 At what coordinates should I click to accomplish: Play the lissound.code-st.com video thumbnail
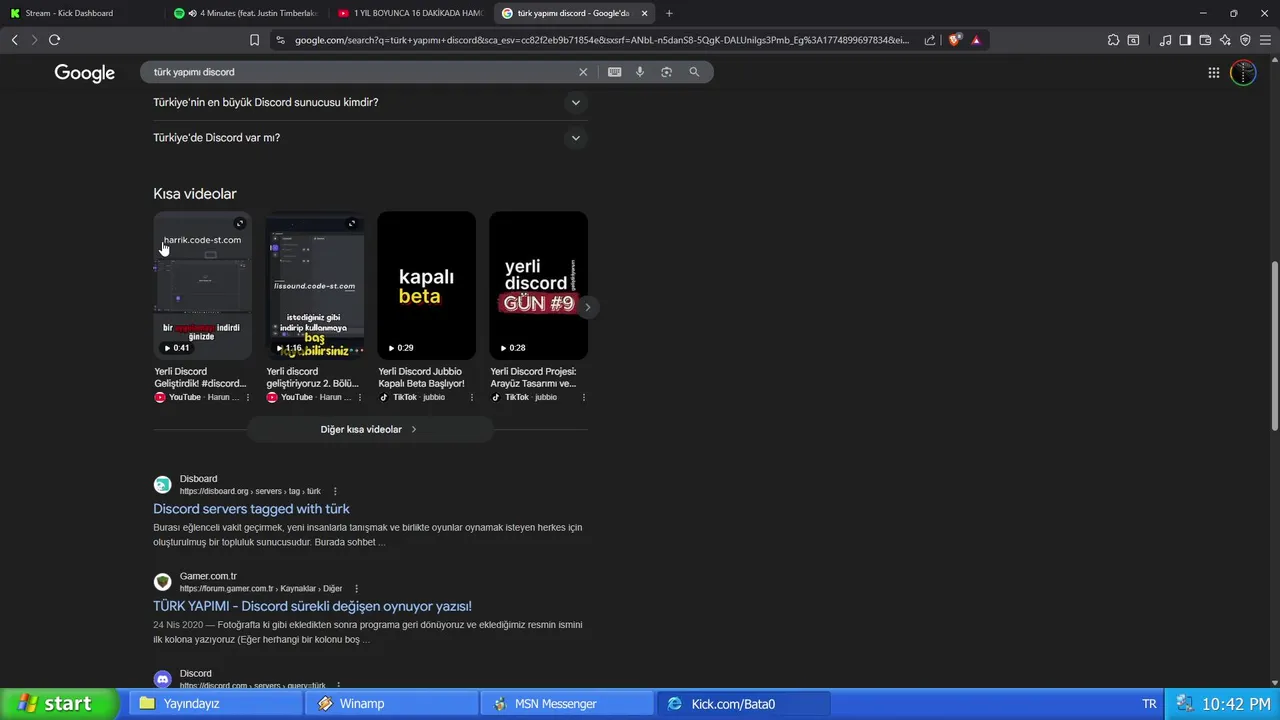[314, 285]
